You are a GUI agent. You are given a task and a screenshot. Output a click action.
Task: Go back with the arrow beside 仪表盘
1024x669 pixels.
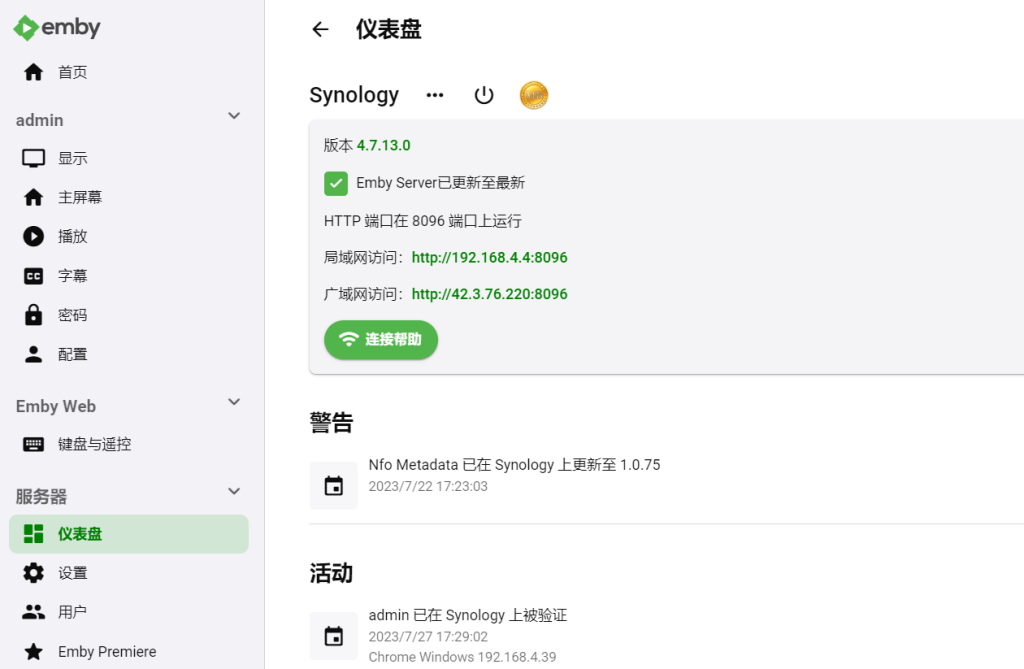click(320, 29)
